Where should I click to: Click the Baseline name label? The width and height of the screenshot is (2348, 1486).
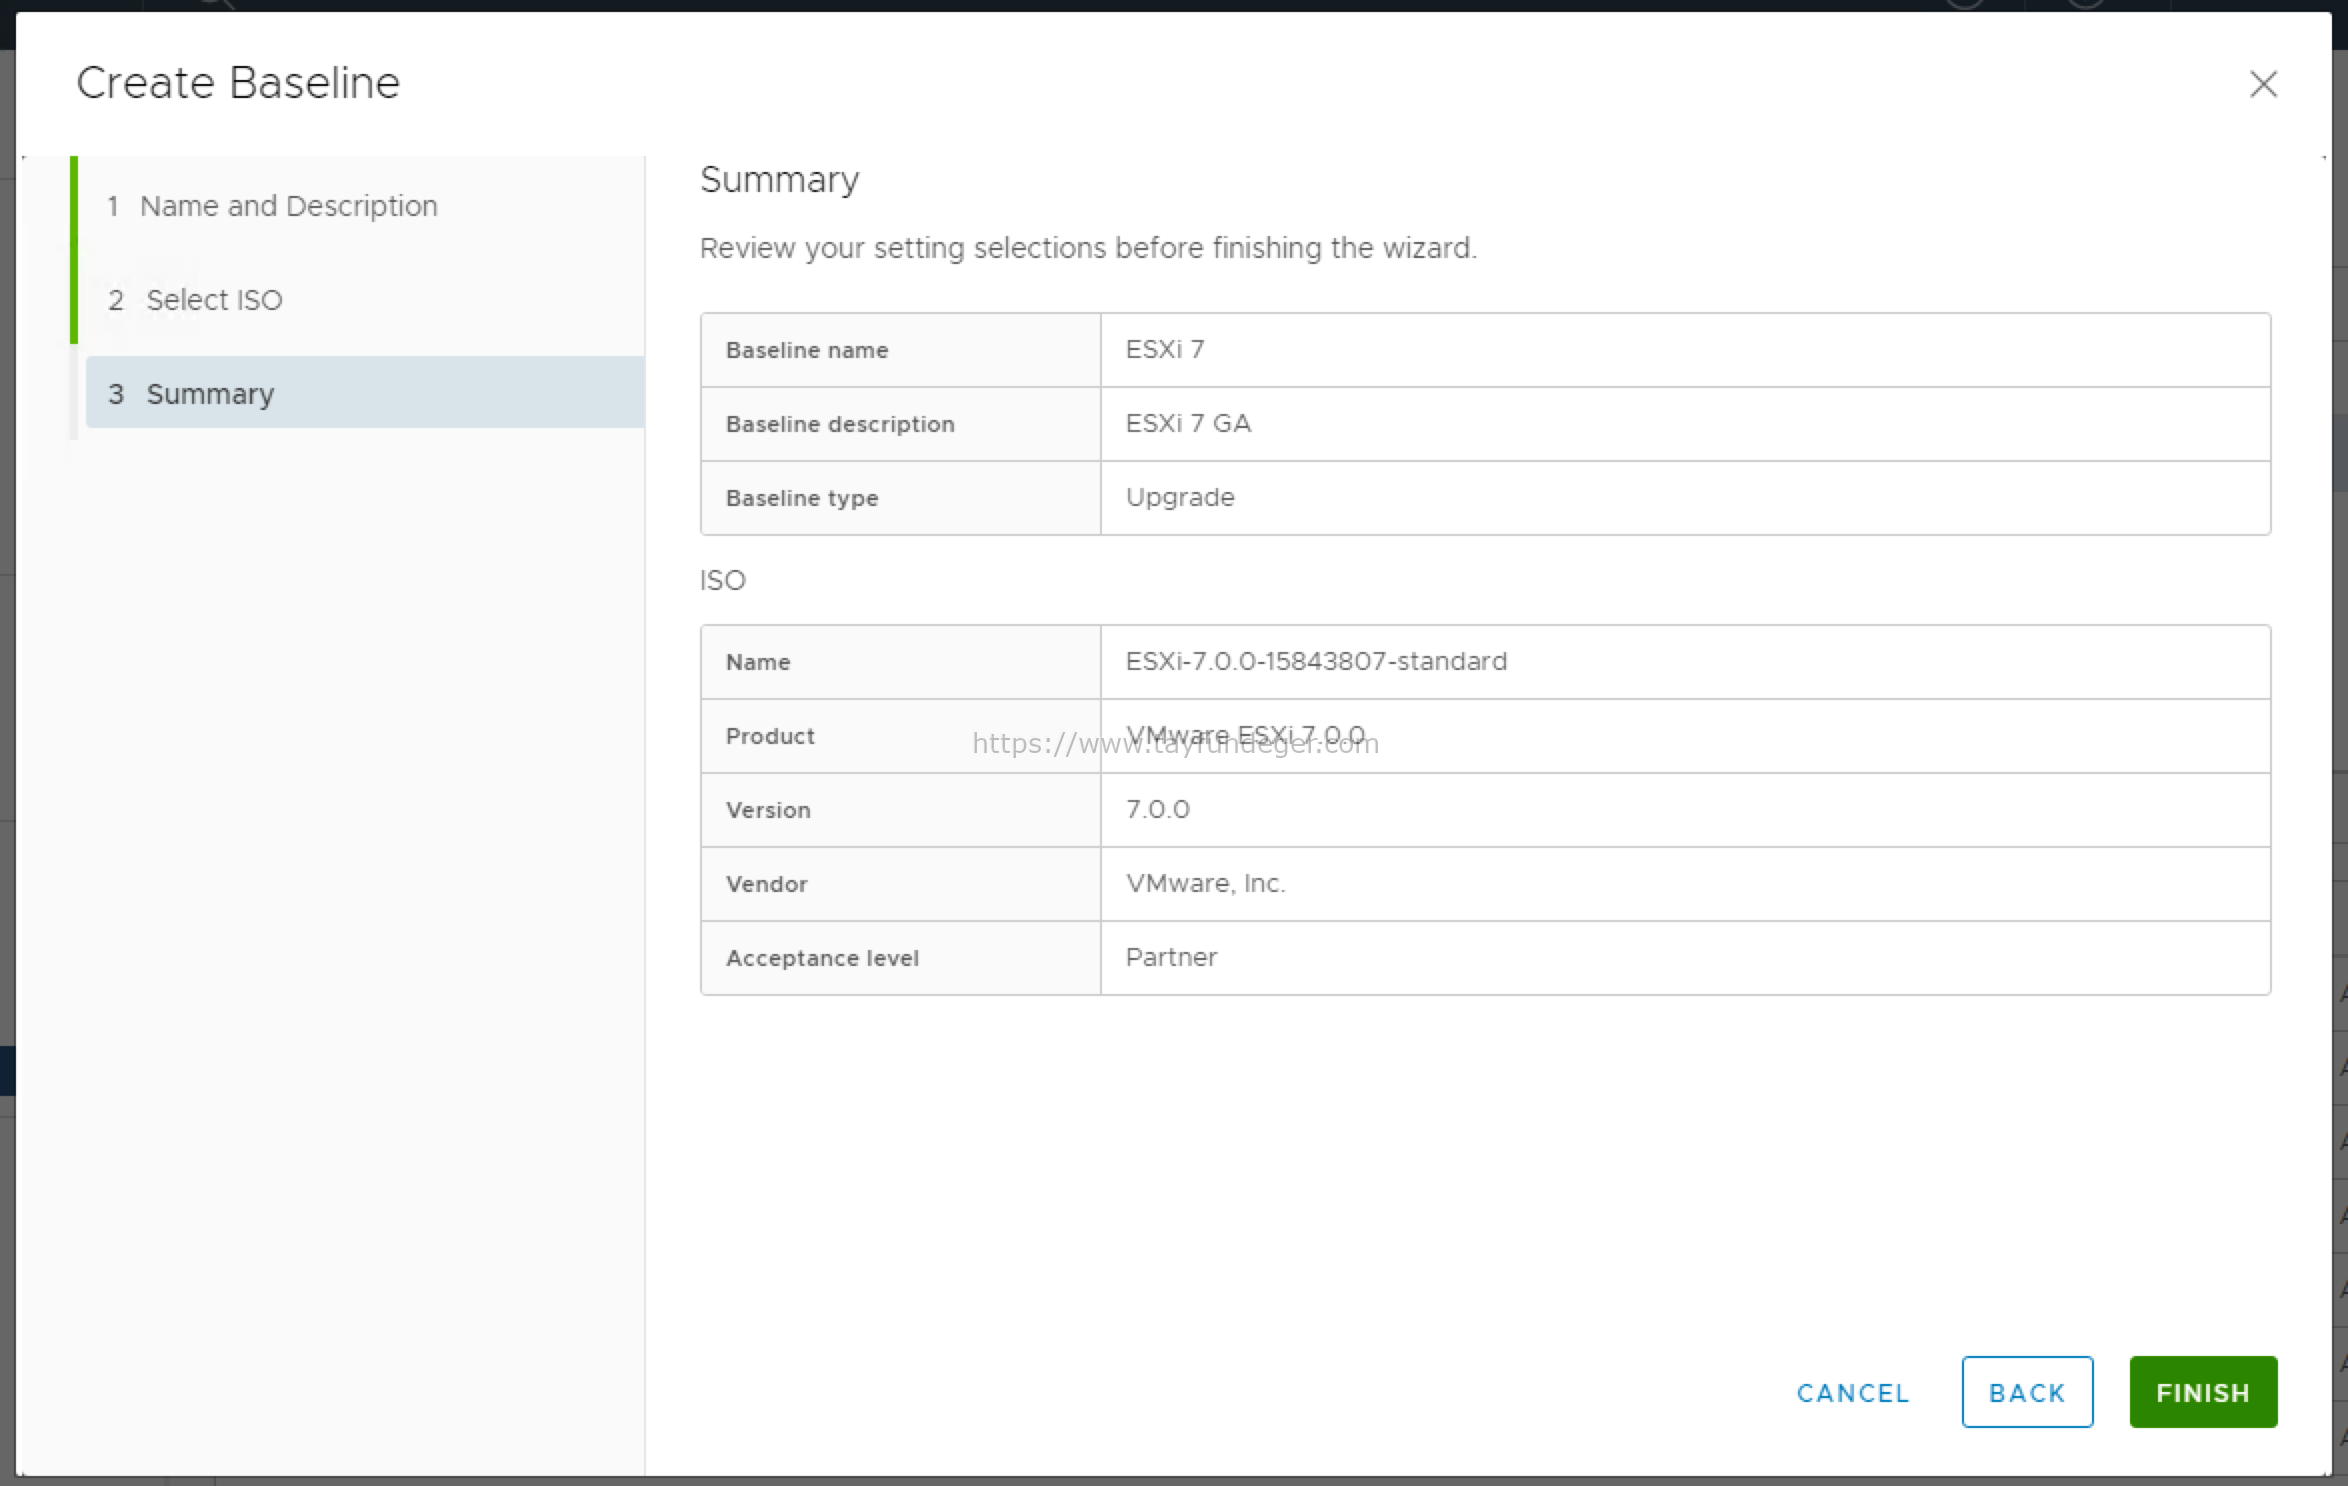[807, 350]
